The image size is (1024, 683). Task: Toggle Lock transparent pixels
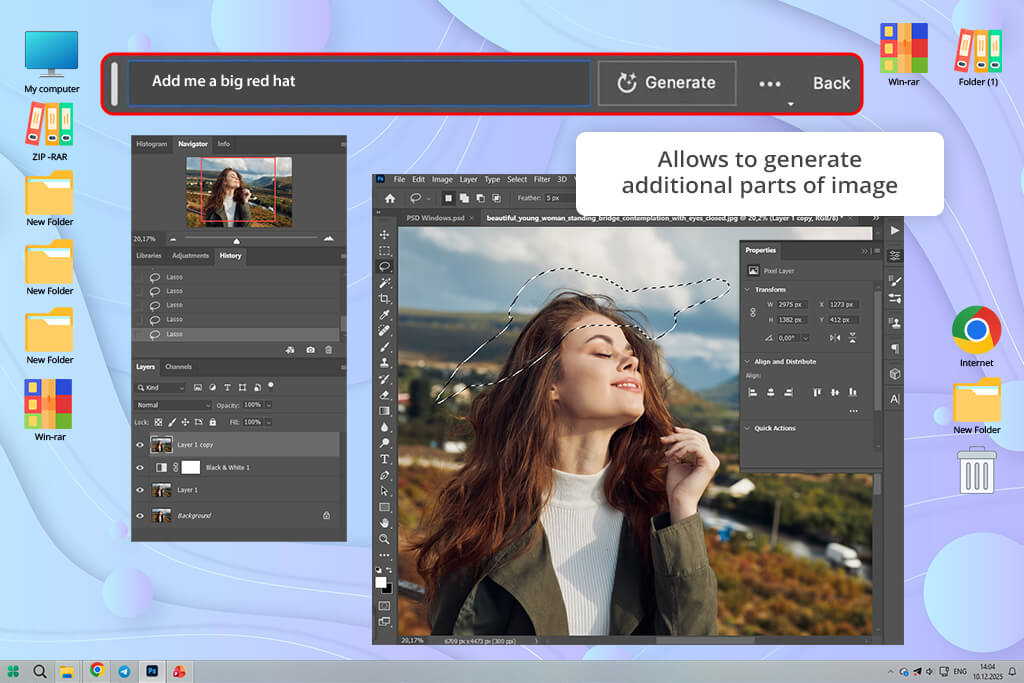click(x=158, y=422)
